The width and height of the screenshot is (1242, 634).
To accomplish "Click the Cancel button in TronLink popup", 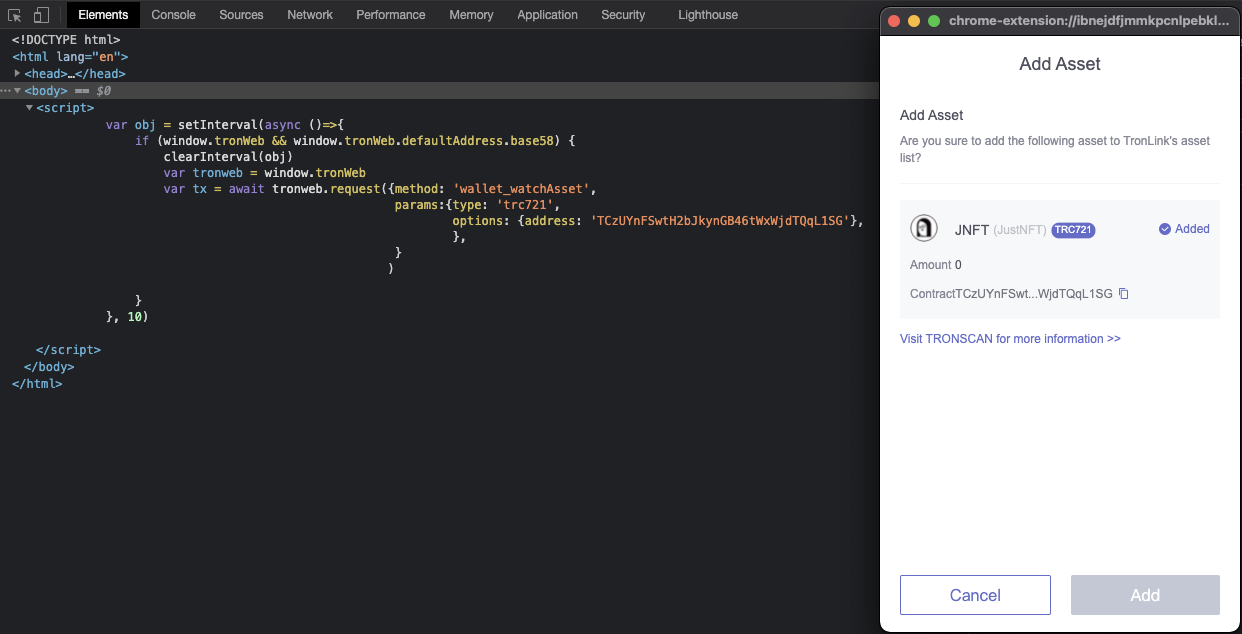I will 975,595.
